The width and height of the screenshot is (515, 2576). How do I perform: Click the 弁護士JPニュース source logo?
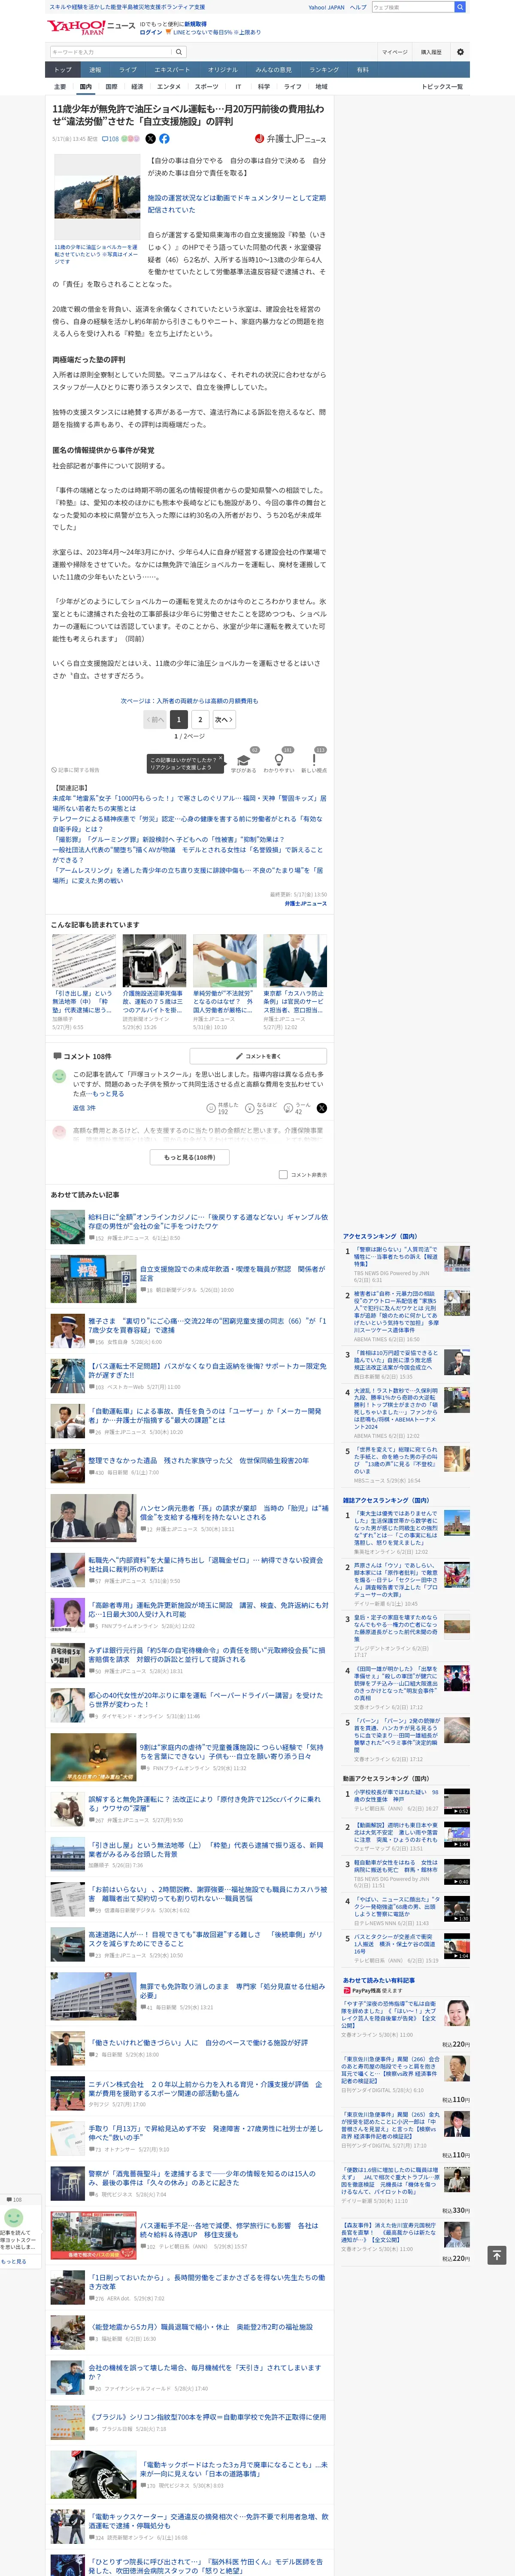[290, 139]
